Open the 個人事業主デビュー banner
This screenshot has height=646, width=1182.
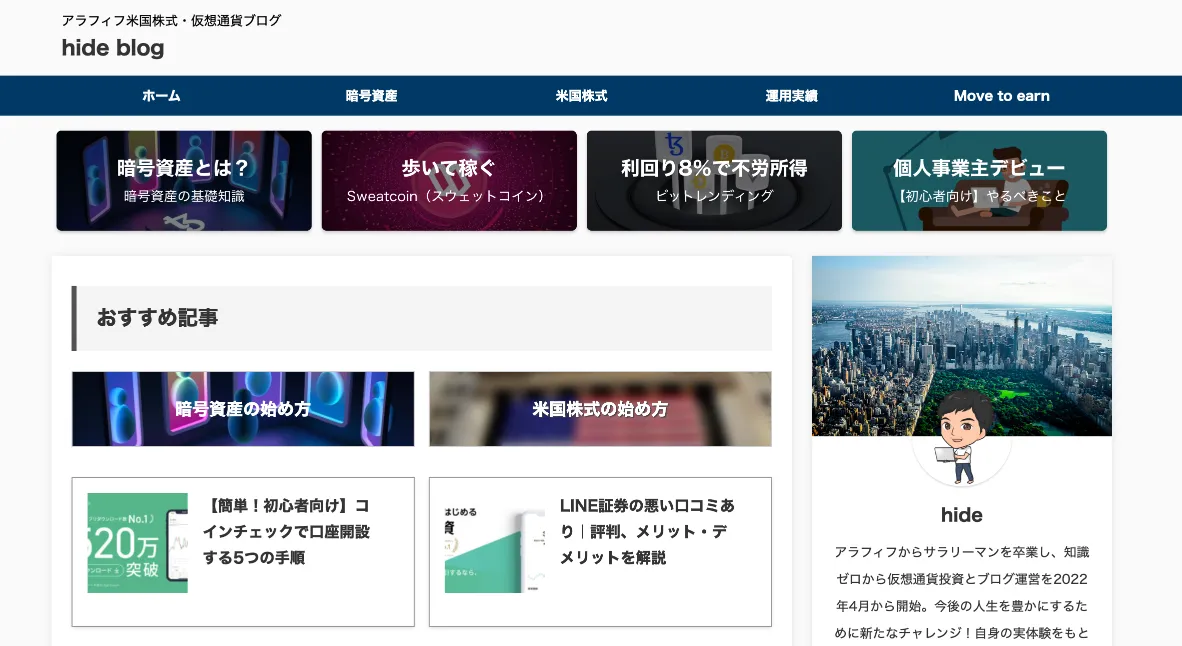tap(979, 181)
